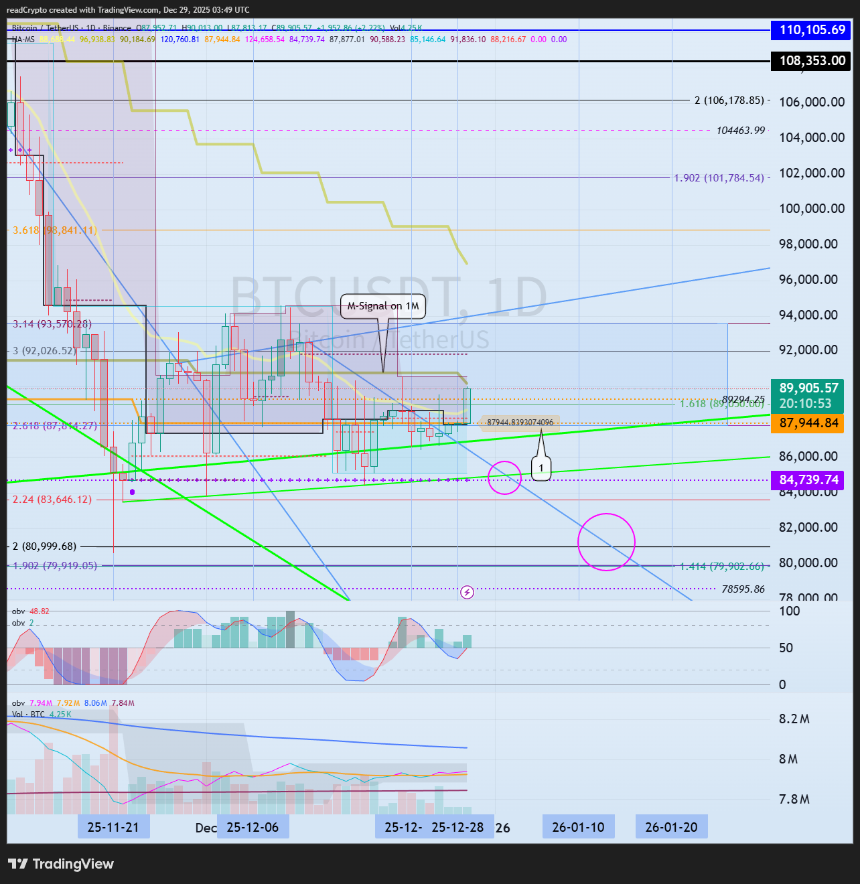Click the 26-01-10 date marker

pos(578,827)
